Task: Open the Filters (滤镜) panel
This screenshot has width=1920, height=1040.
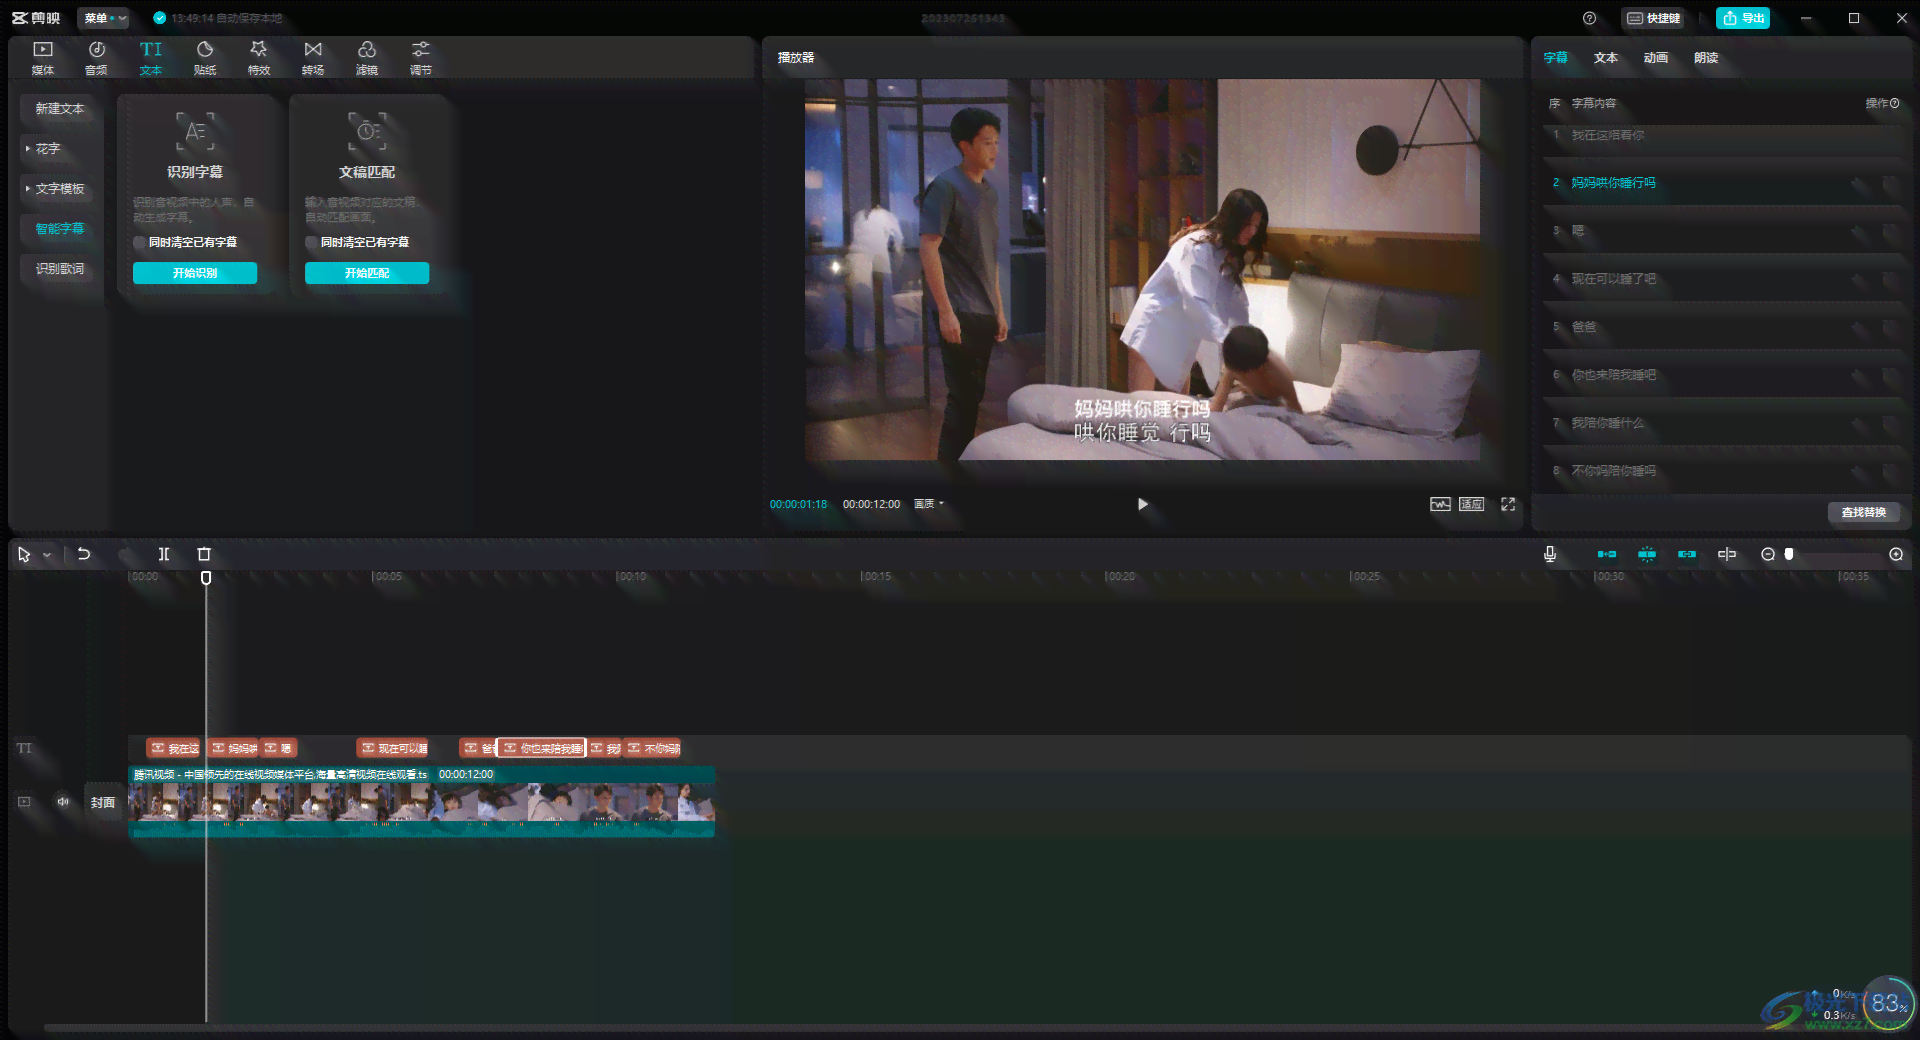Action: [367, 58]
